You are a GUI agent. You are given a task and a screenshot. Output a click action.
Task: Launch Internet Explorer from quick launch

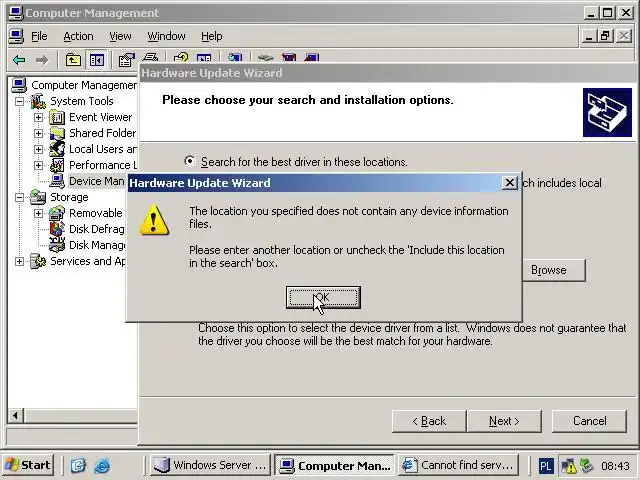pyautogui.click(x=102, y=465)
